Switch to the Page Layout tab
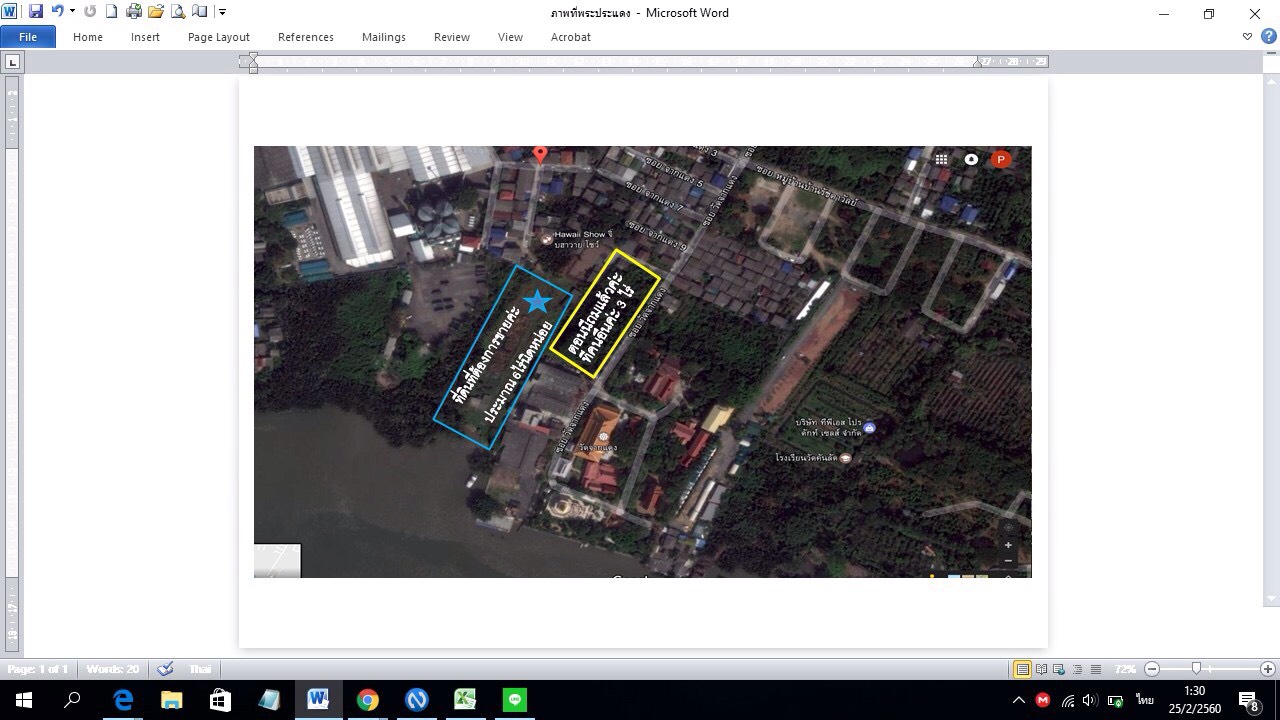This screenshot has width=1280, height=720. pyautogui.click(x=218, y=37)
